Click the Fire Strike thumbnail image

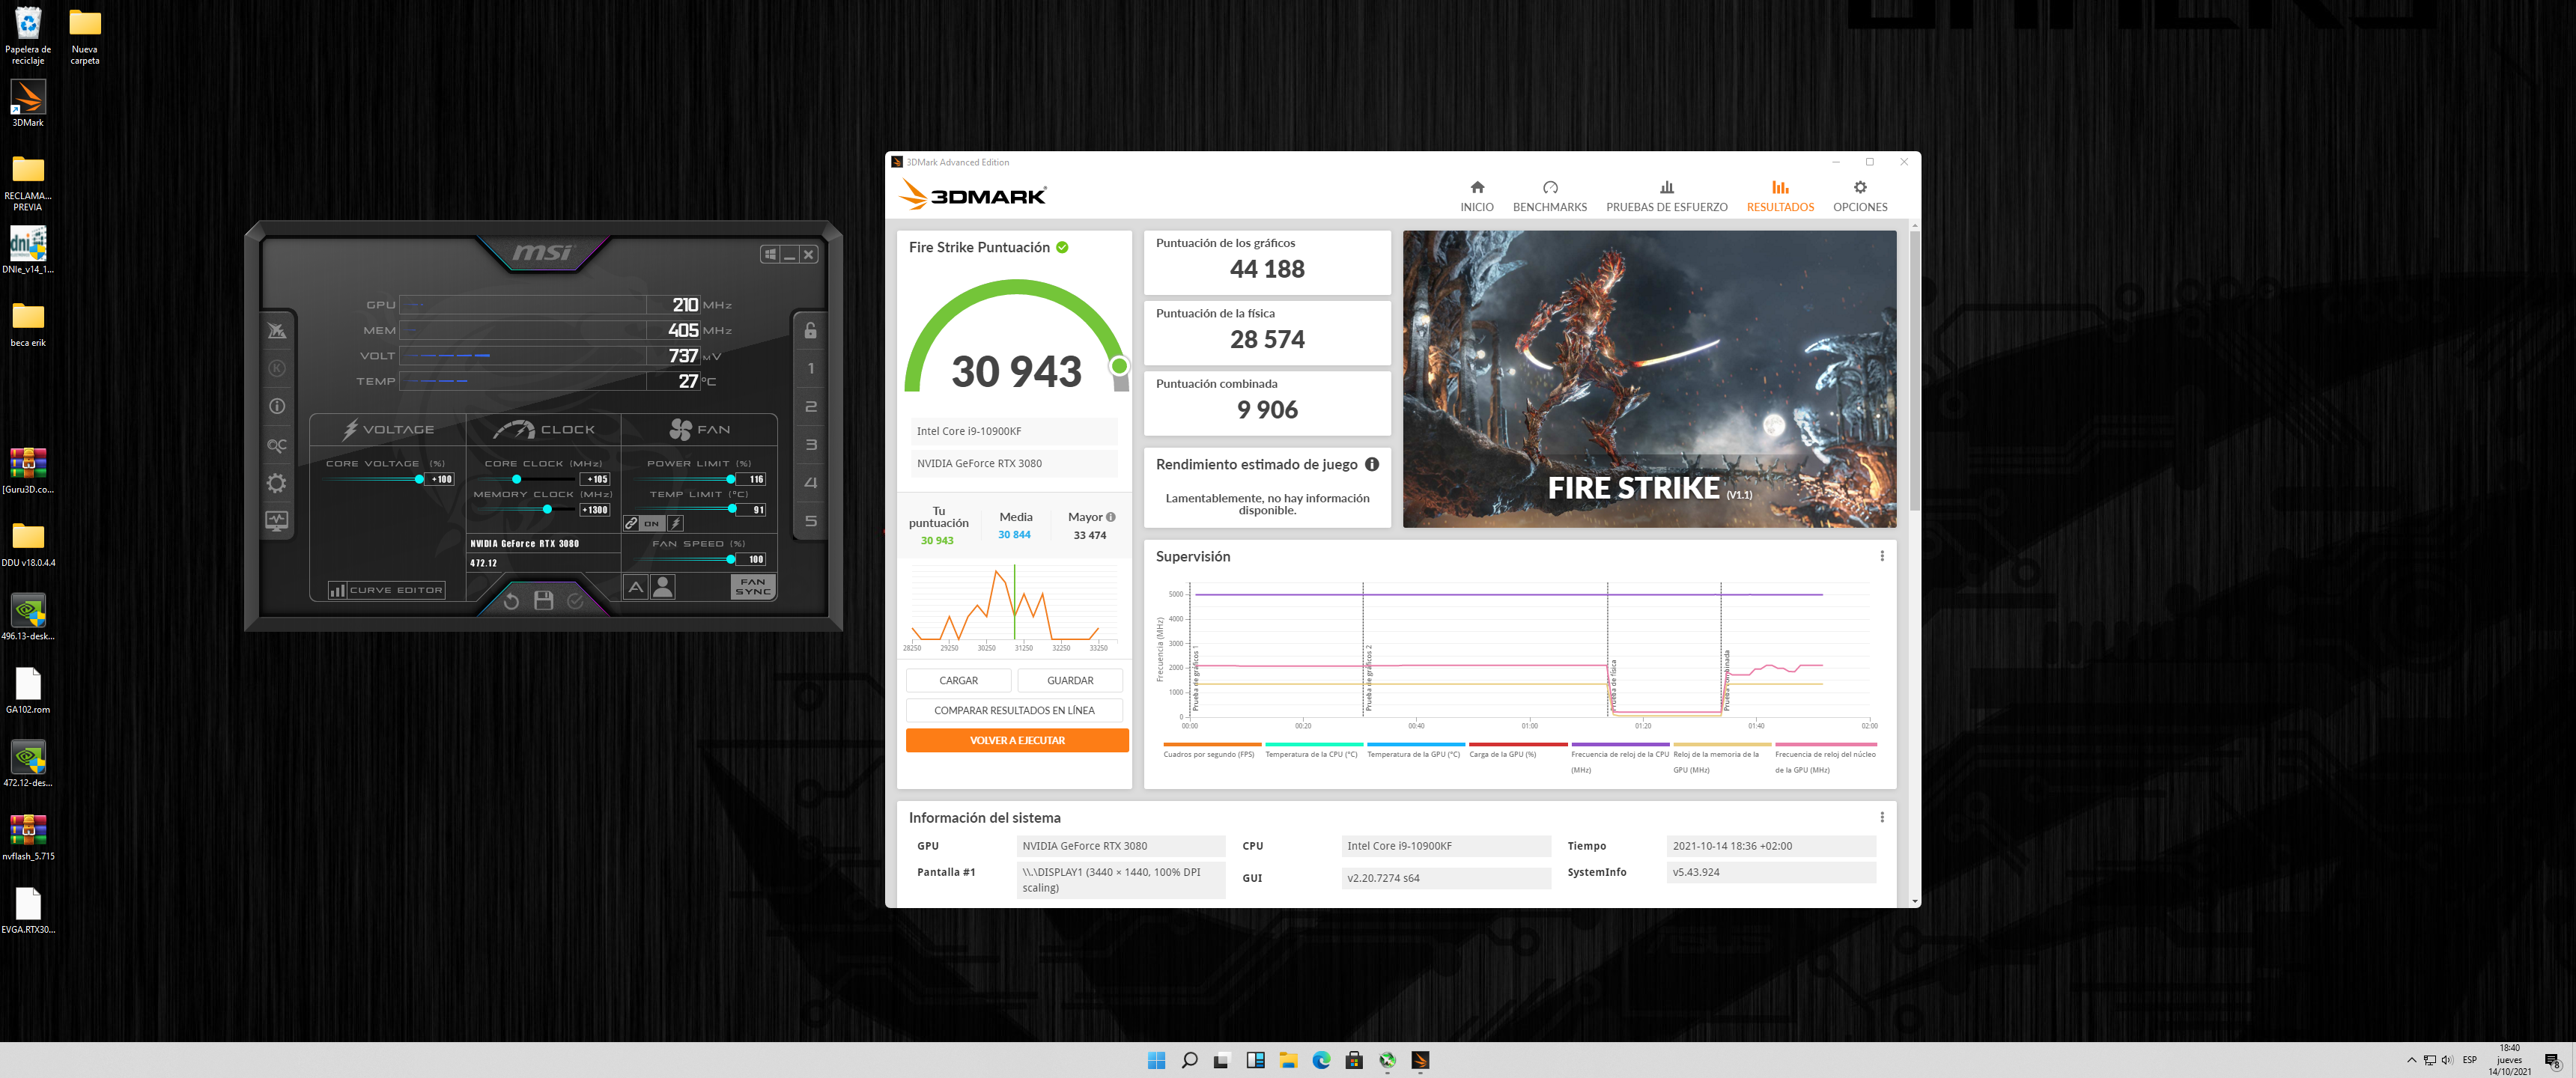click(x=1649, y=379)
